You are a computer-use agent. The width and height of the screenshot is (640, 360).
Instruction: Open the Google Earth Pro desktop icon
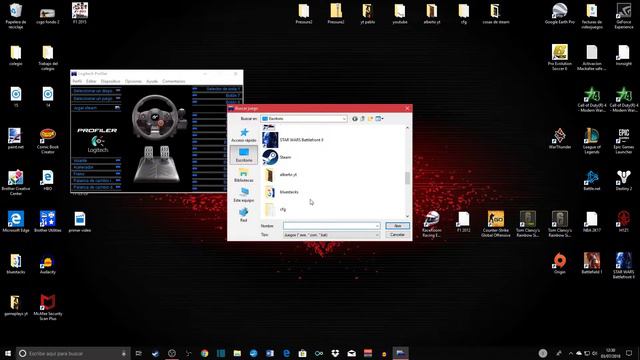click(x=560, y=13)
